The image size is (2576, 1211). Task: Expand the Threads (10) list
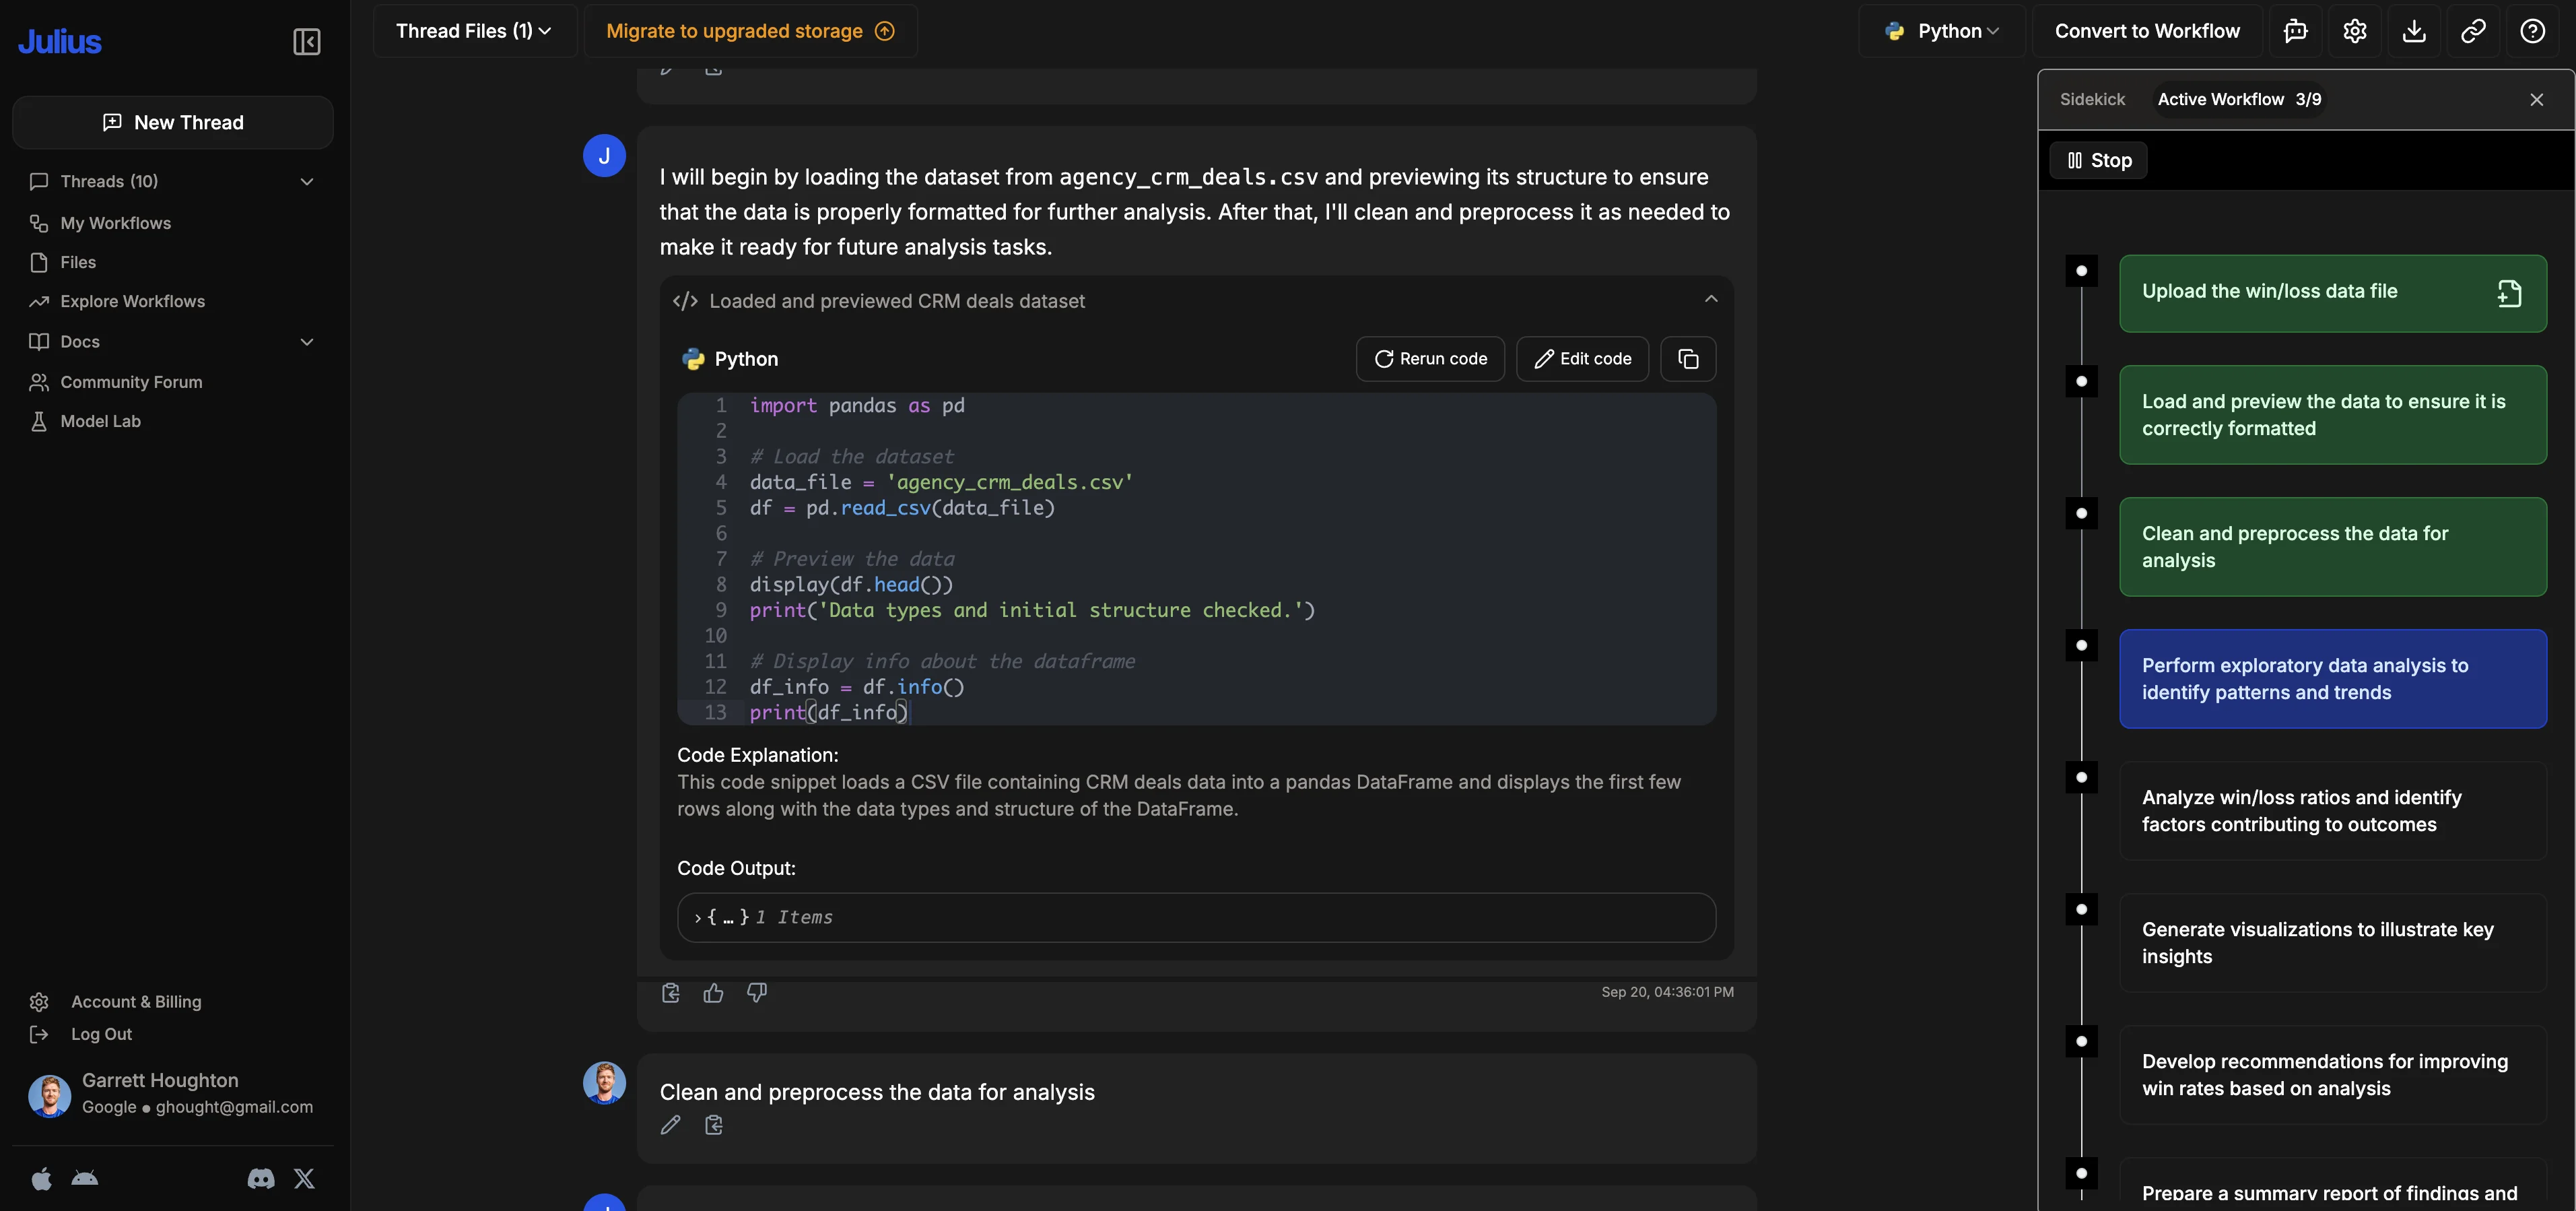(x=307, y=181)
